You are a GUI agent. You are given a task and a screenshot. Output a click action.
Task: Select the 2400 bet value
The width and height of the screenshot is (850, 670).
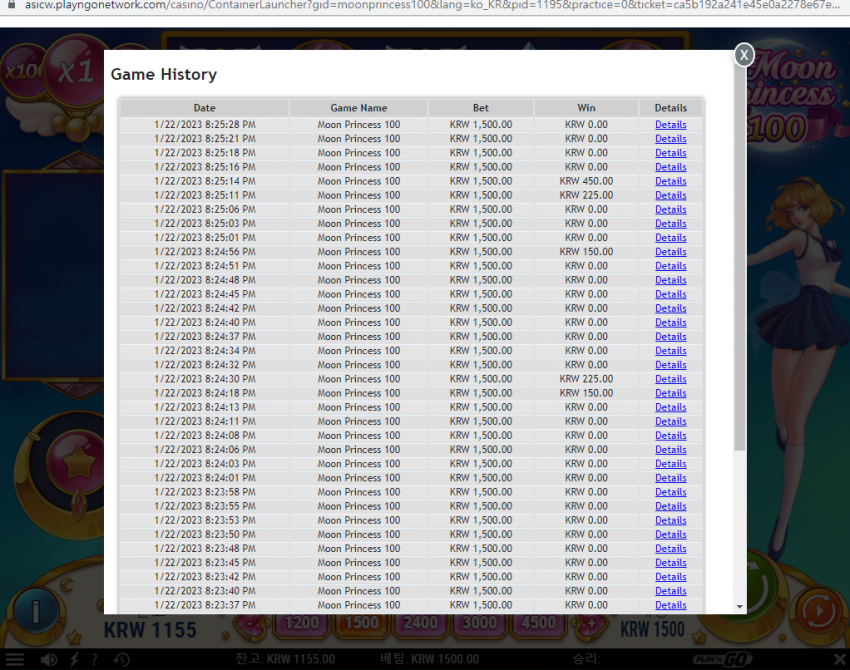tap(421, 623)
